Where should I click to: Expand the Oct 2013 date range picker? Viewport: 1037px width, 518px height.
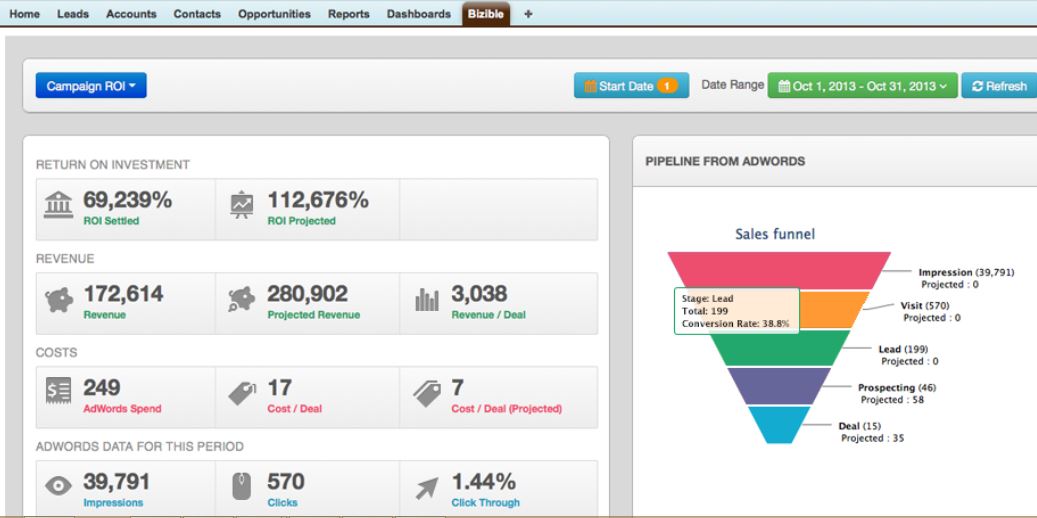pos(863,87)
